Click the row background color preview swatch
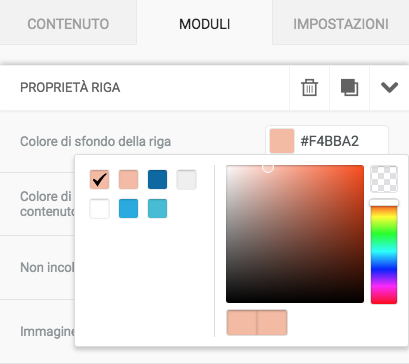The image size is (409, 364). (282, 141)
